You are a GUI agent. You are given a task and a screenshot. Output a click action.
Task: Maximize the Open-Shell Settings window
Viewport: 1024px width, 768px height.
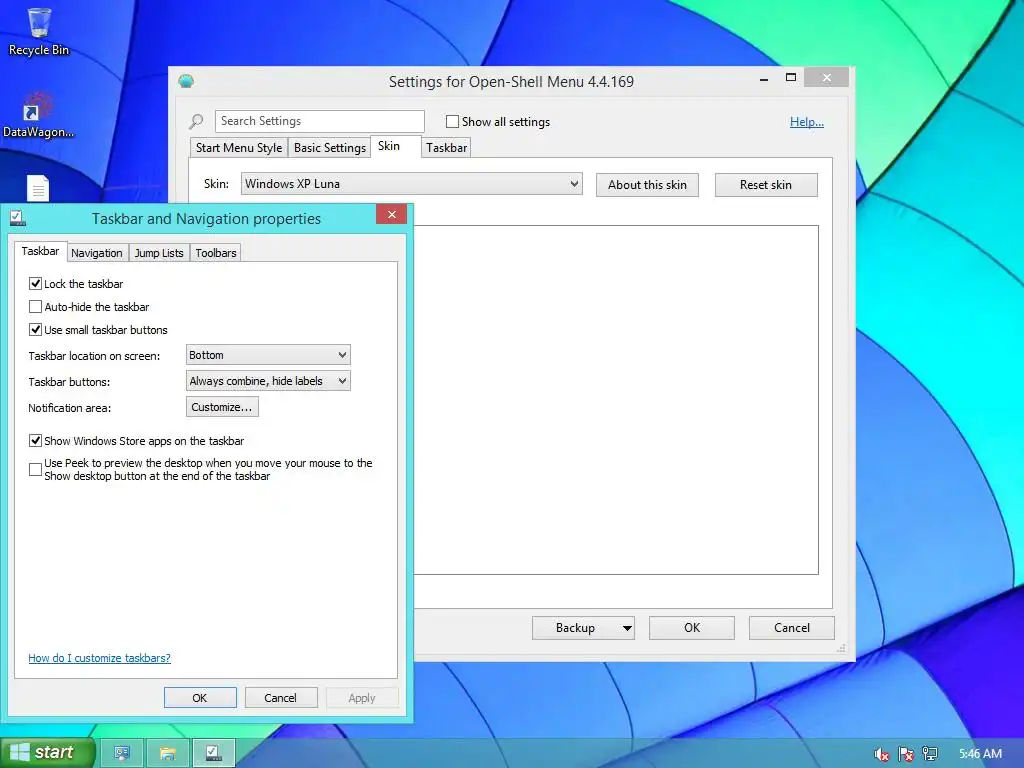click(791, 78)
